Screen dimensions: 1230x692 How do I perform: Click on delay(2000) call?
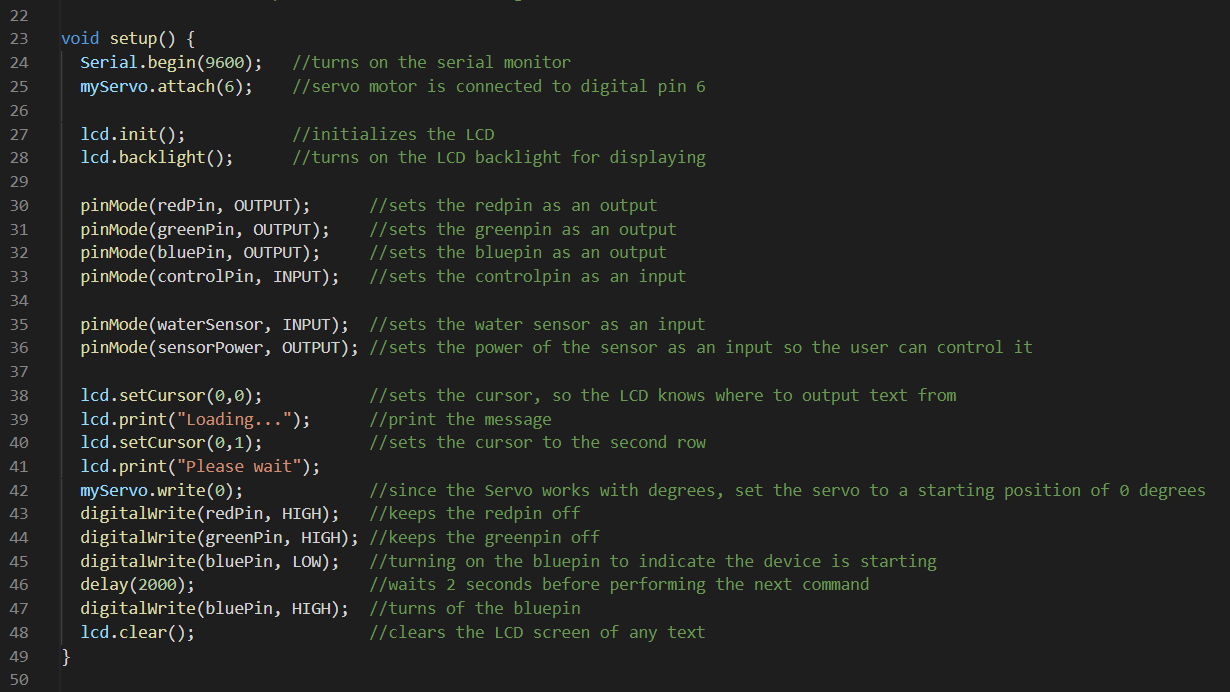(137, 584)
